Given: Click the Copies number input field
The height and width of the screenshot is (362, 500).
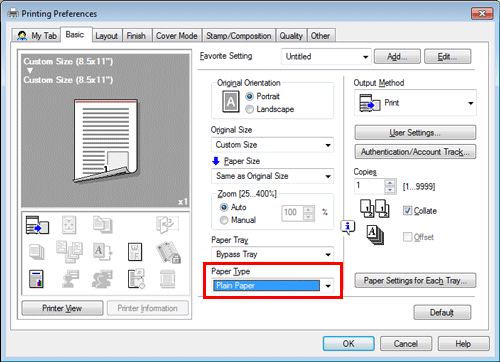Looking at the screenshot, I should click(370, 186).
